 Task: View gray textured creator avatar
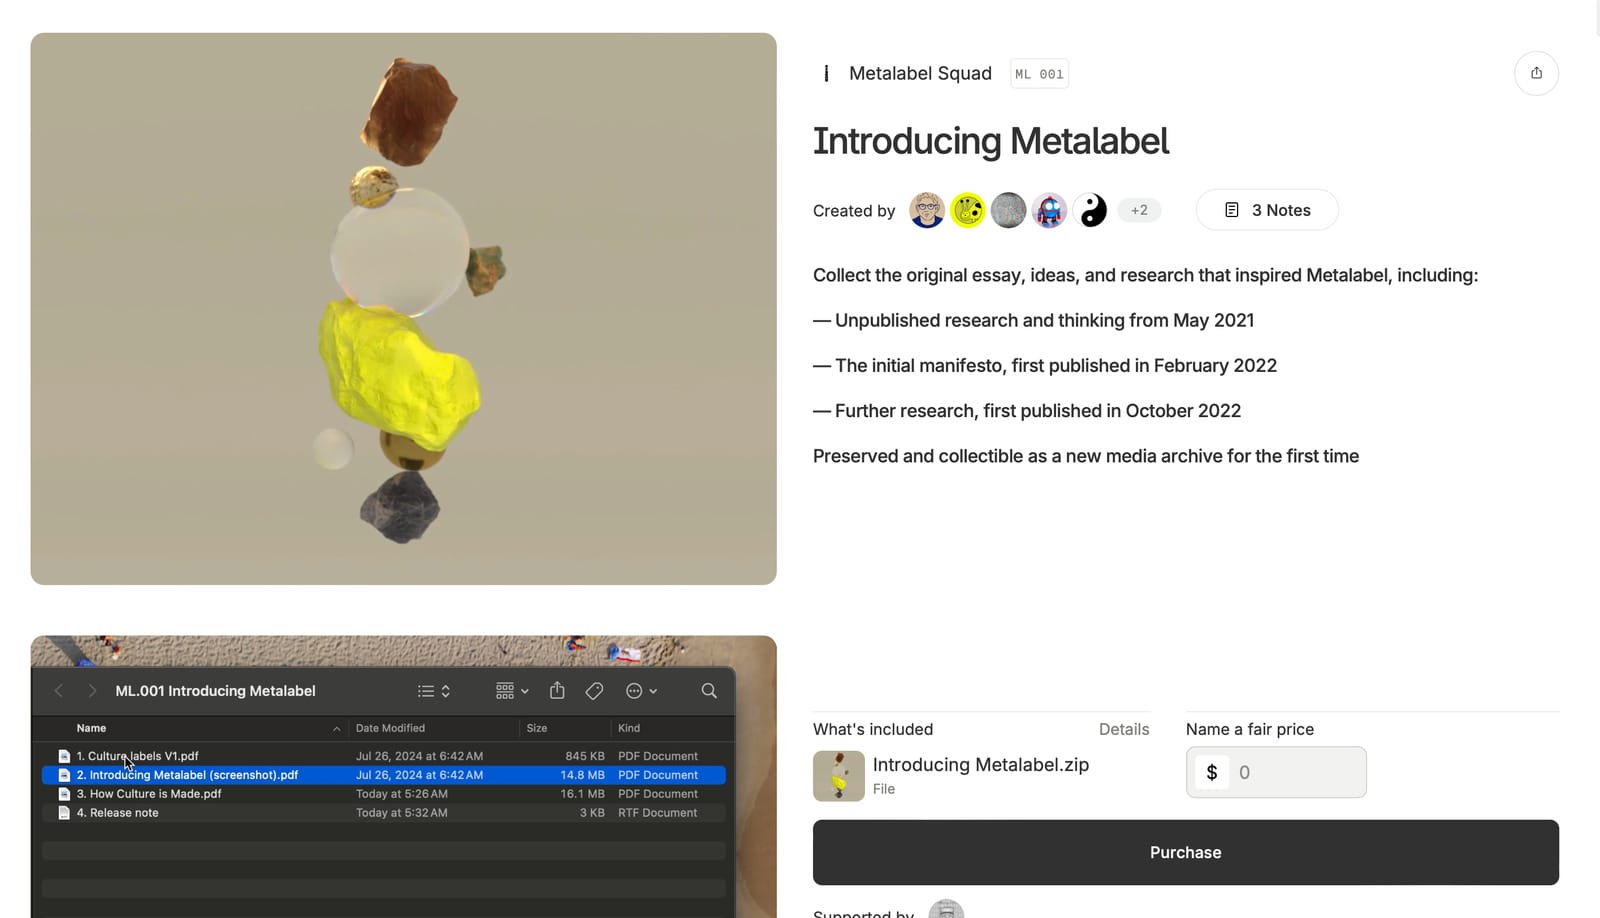[x=1009, y=210]
